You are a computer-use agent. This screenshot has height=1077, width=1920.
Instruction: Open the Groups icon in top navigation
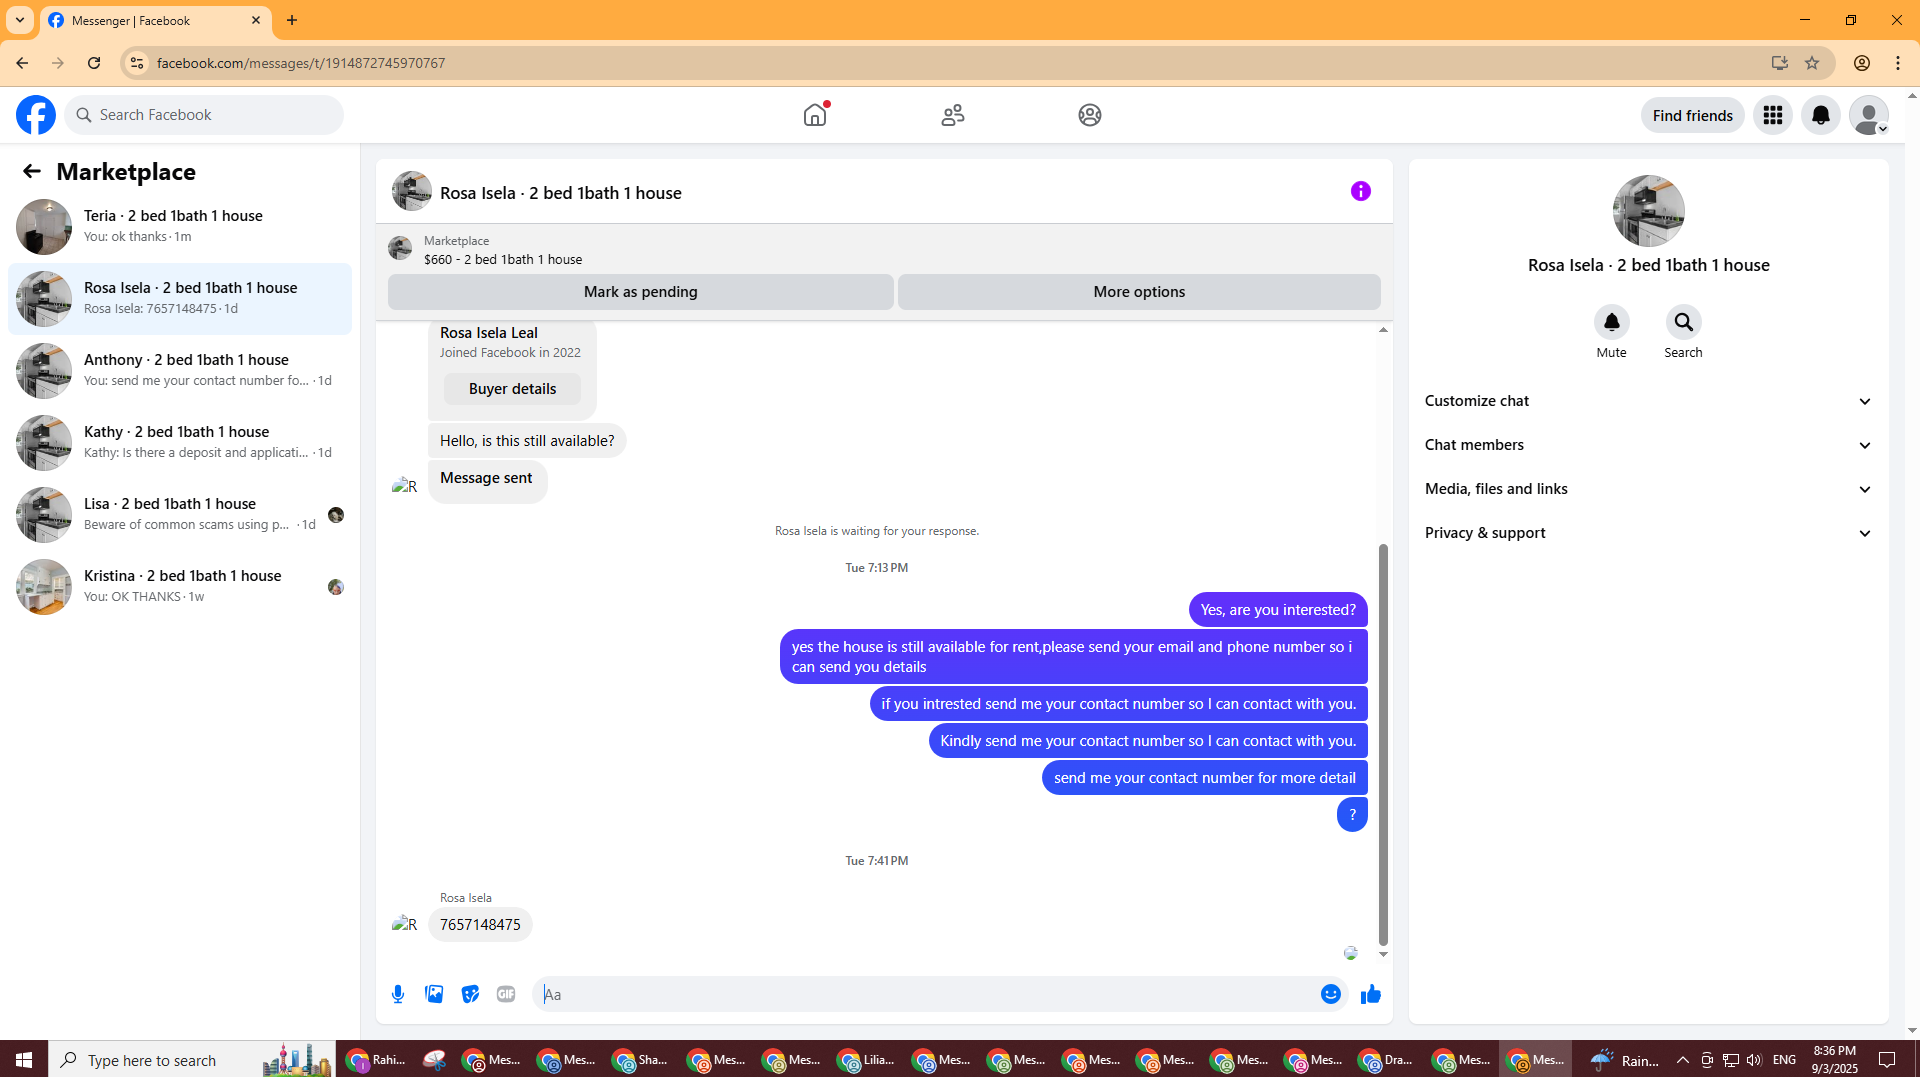point(1090,115)
